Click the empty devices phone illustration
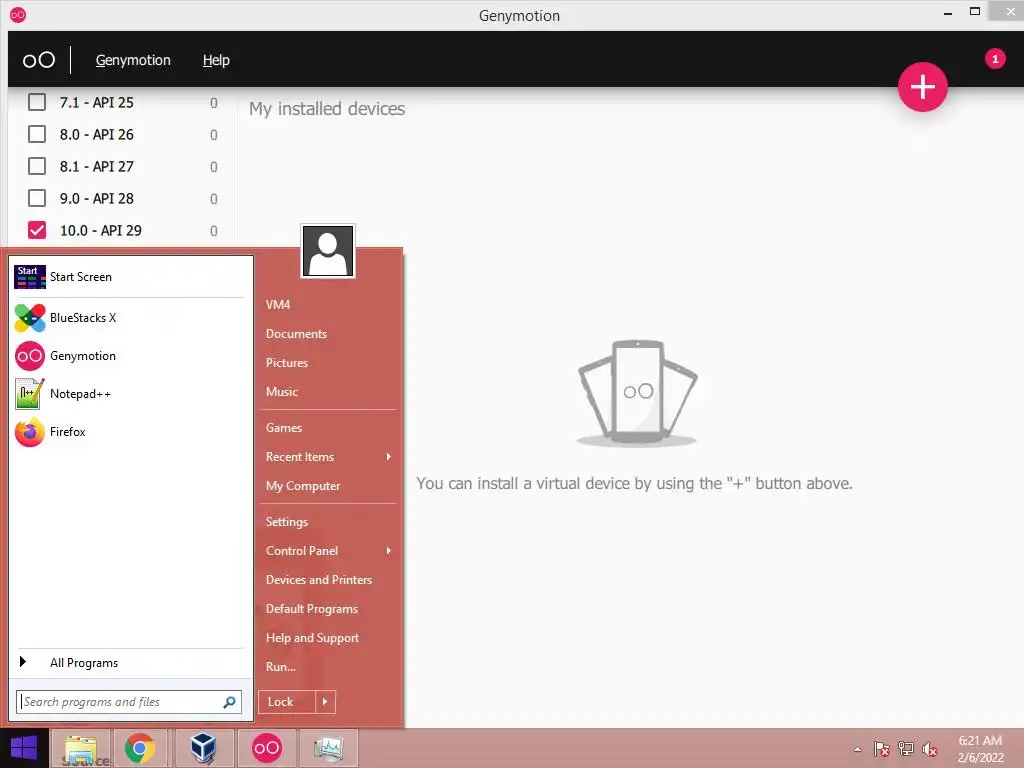The height and width of the screenshot is (768, 1024). [638, 393]
